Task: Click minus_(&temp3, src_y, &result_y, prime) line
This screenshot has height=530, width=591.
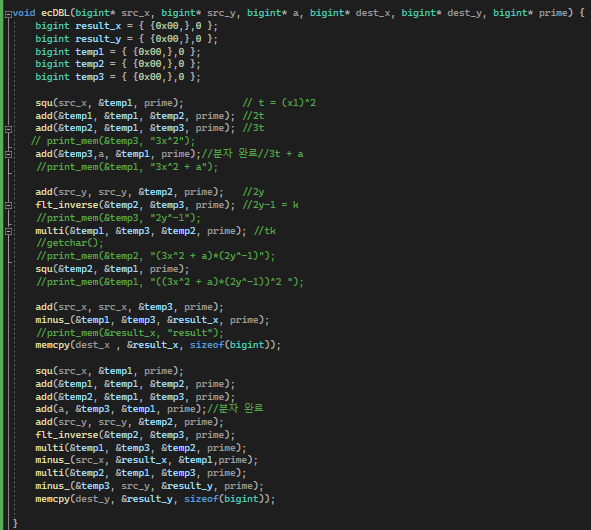Action: point(150,486)
